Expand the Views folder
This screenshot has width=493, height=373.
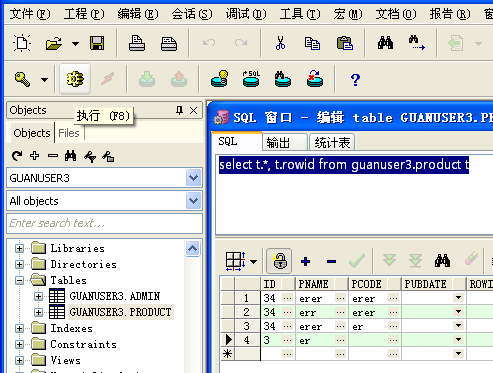point(19,360)
